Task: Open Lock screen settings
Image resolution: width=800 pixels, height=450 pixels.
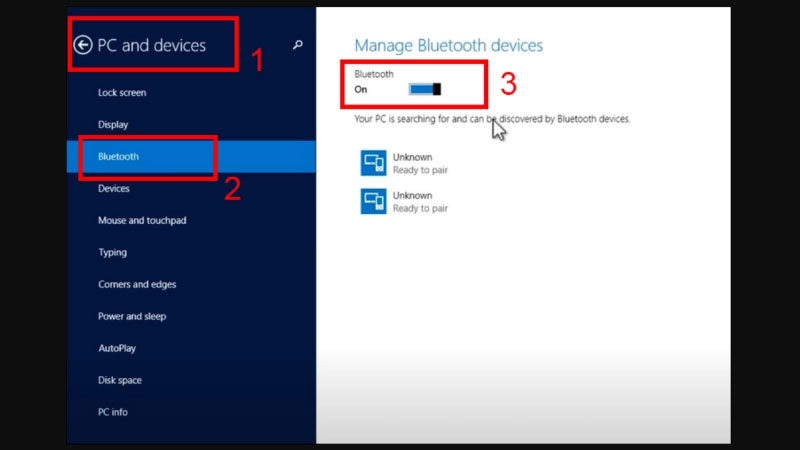Action: tap(122, 93)
